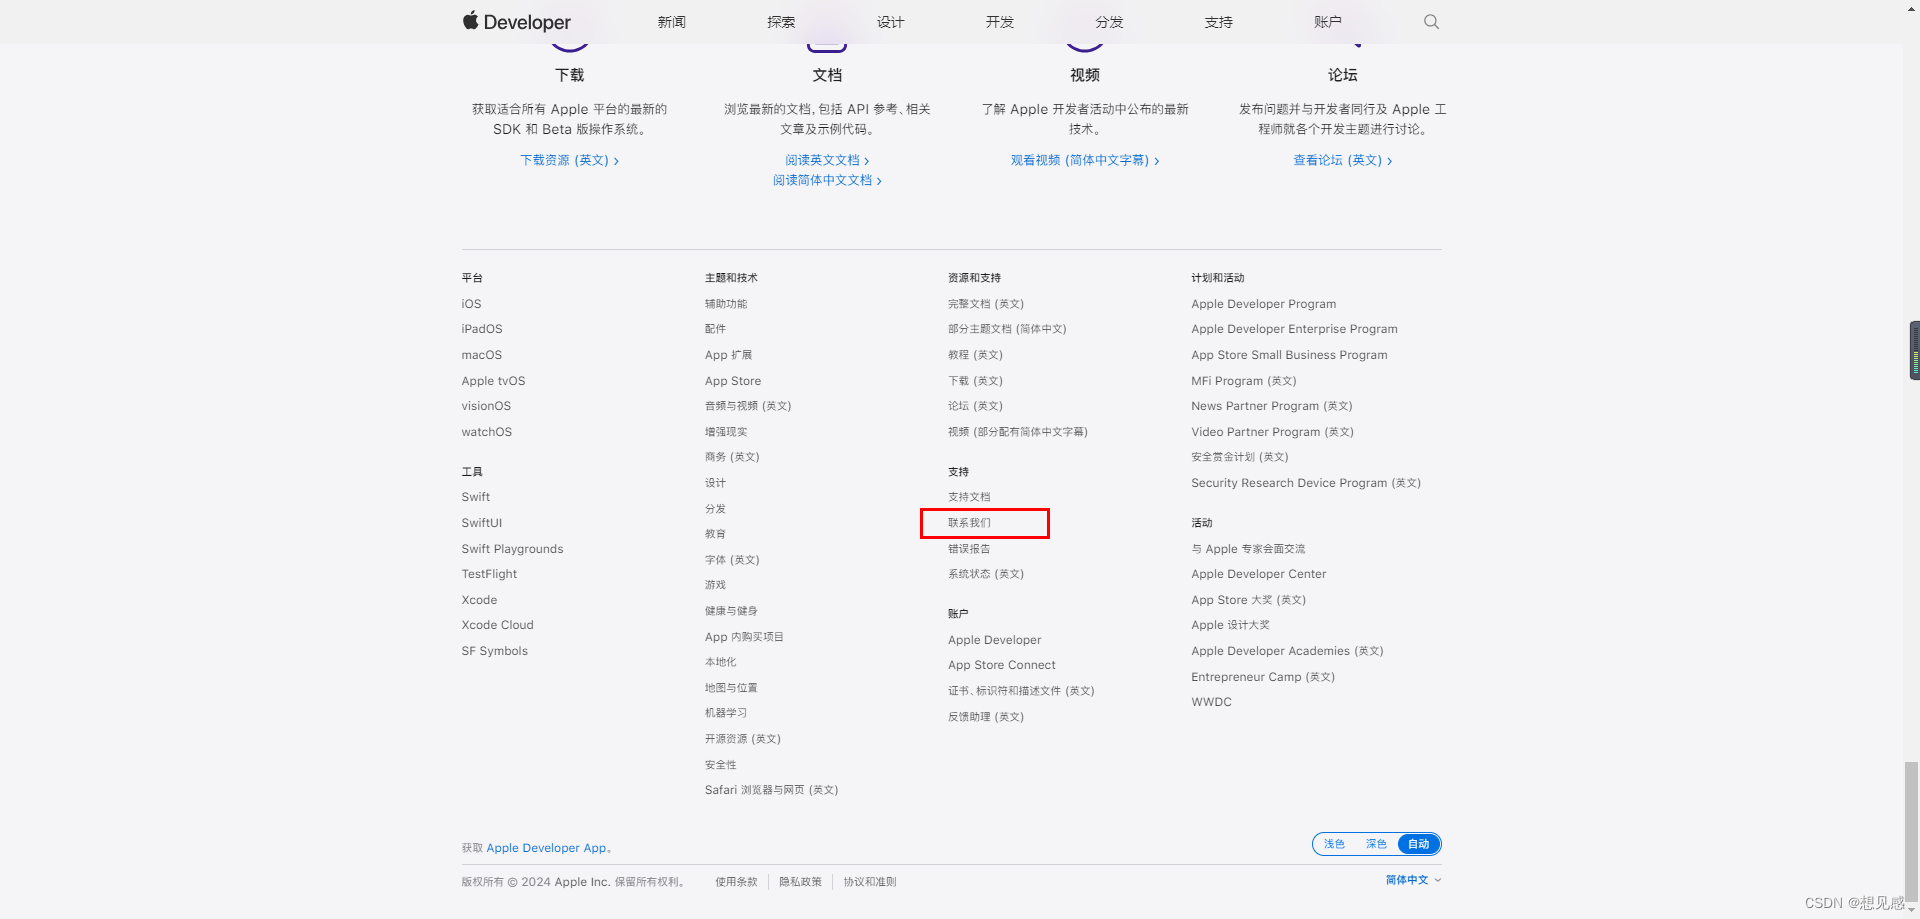Open the 设计 nav menu
This screenshot has width=1920, height=919.
pos(890,22)
